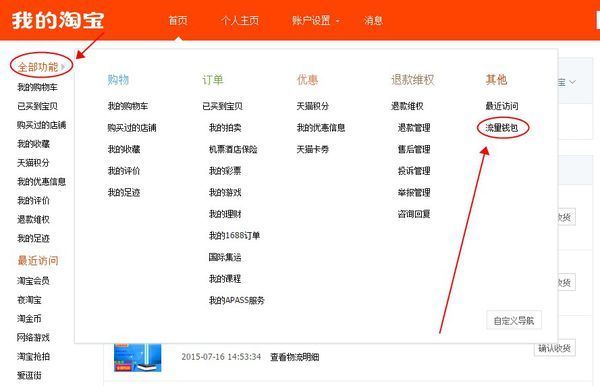
Task: Select 已买到宝贝 in the 订单 column
Action: point(222,106)
